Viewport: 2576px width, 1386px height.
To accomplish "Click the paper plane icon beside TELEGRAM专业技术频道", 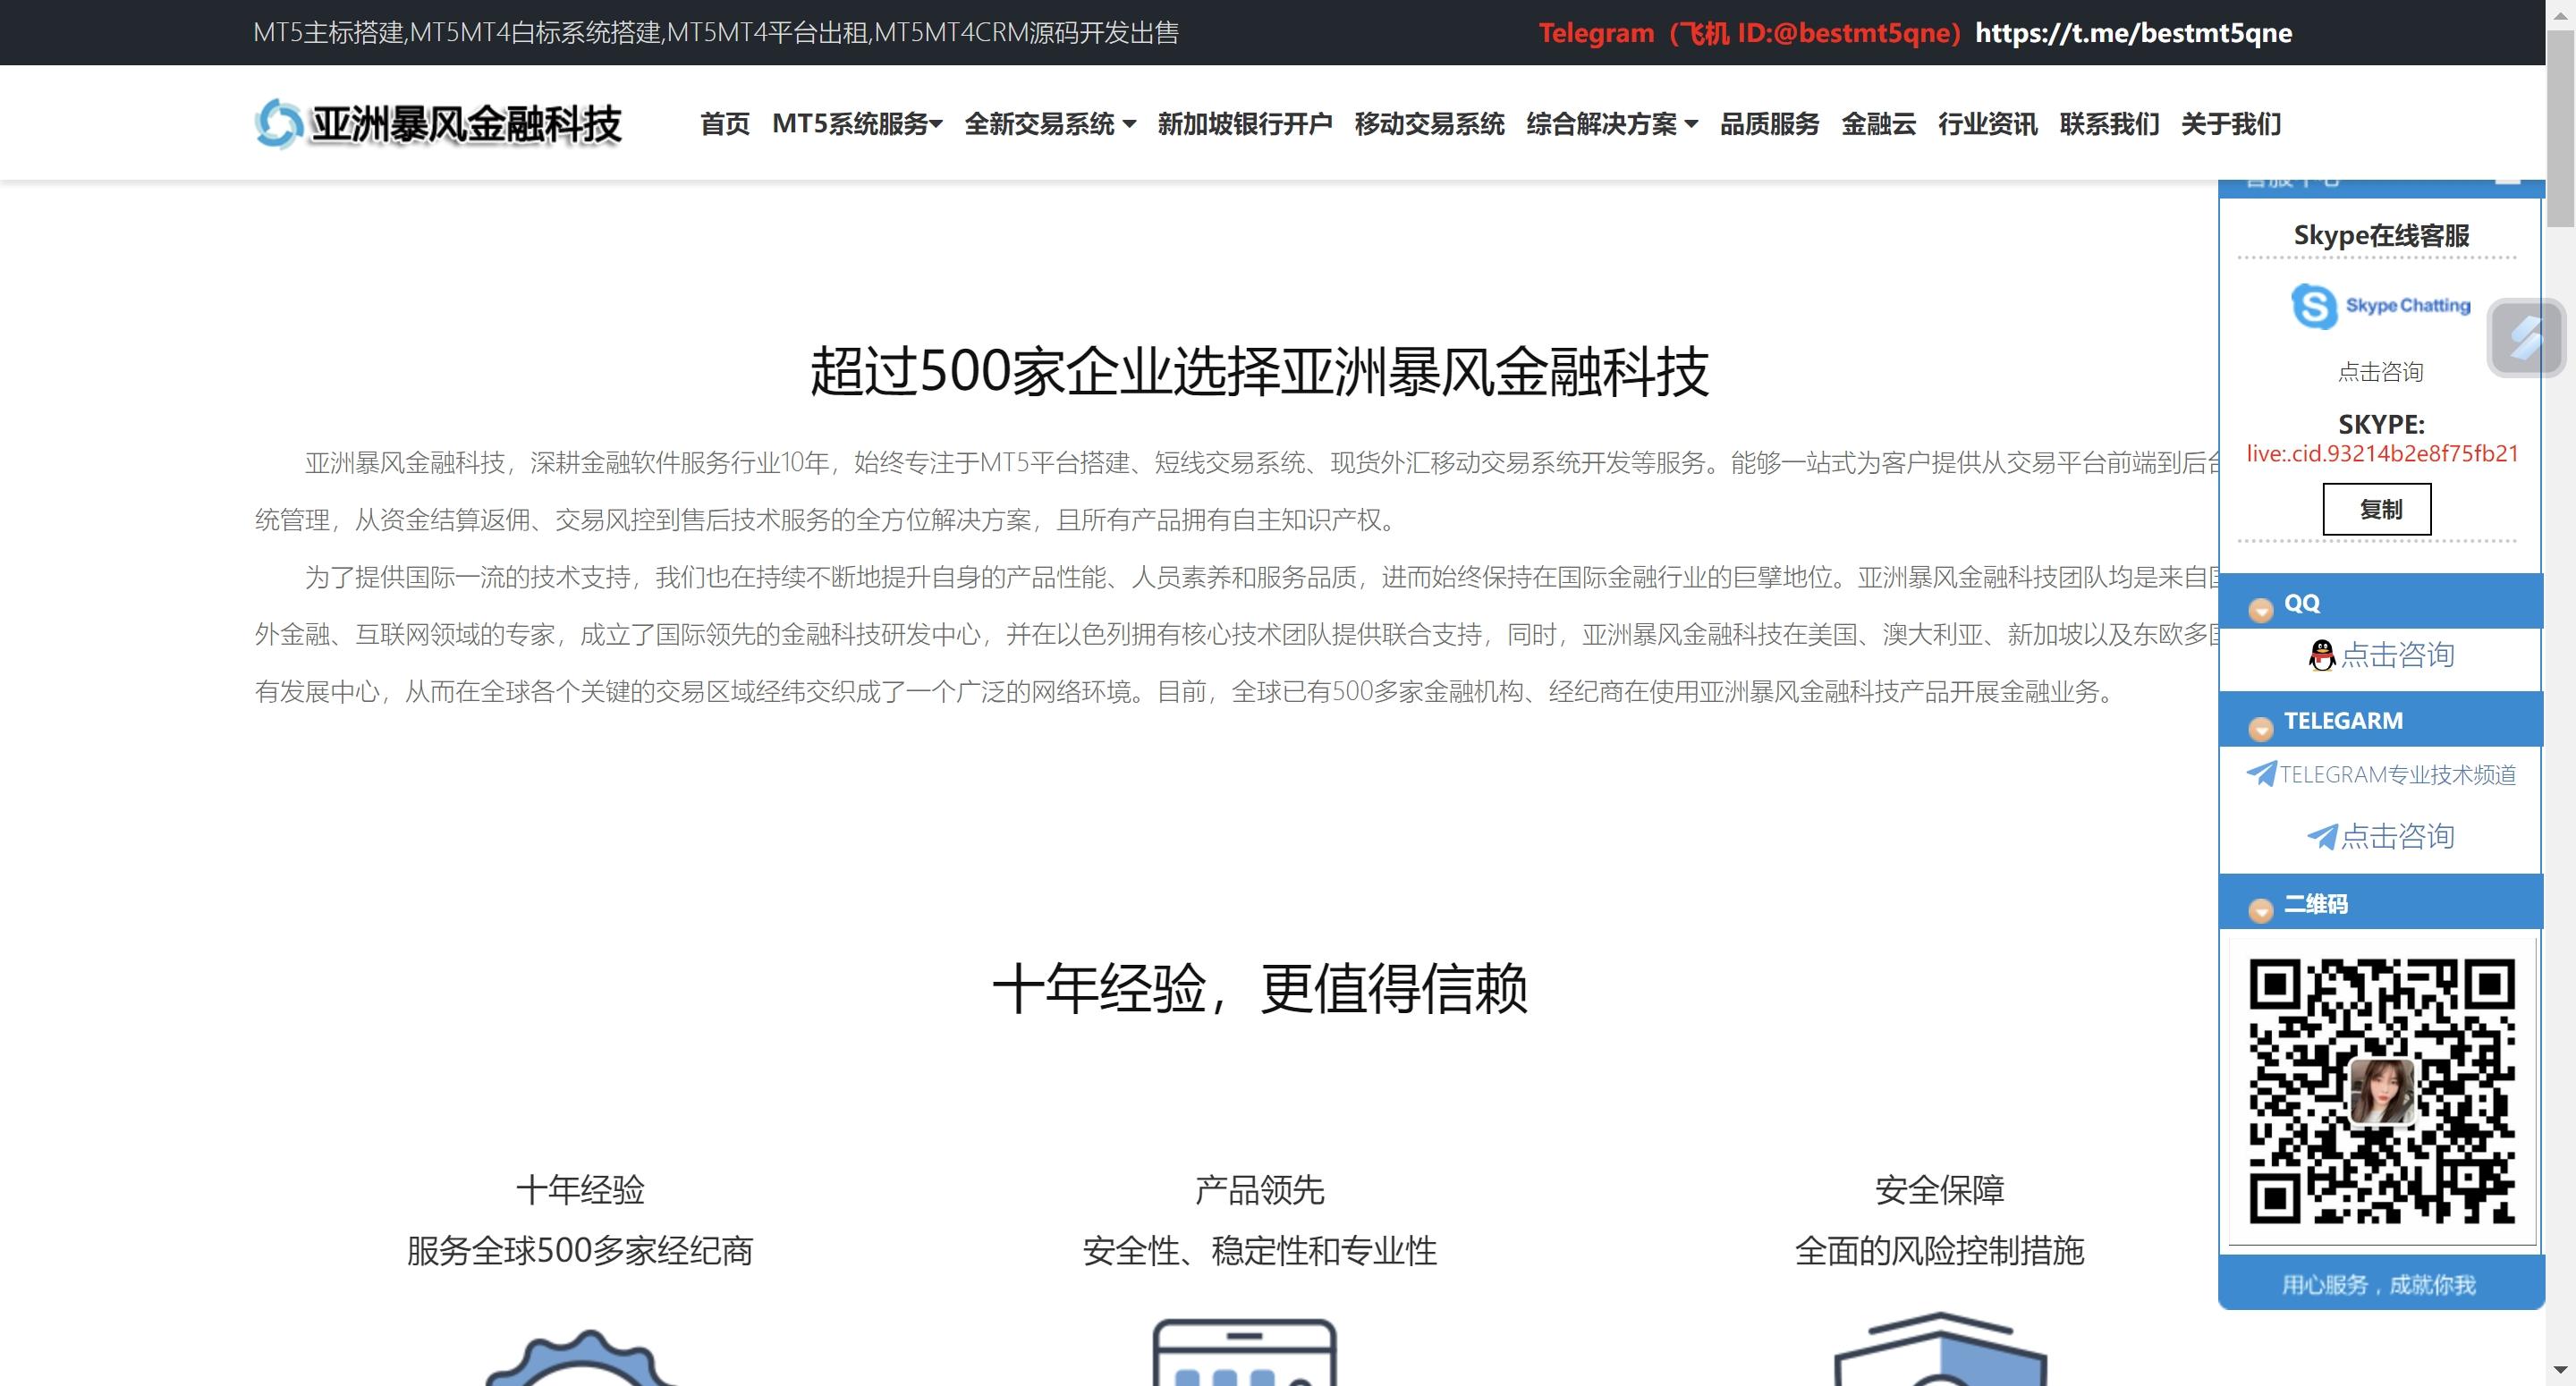I will pos(2261,774).
